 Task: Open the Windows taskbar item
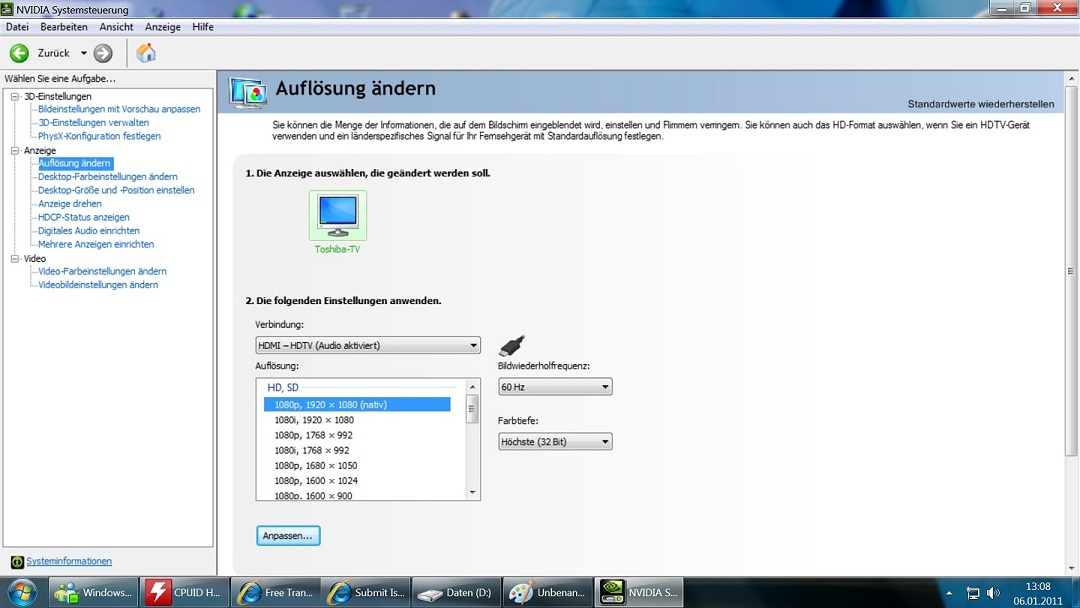pos(93,592)
